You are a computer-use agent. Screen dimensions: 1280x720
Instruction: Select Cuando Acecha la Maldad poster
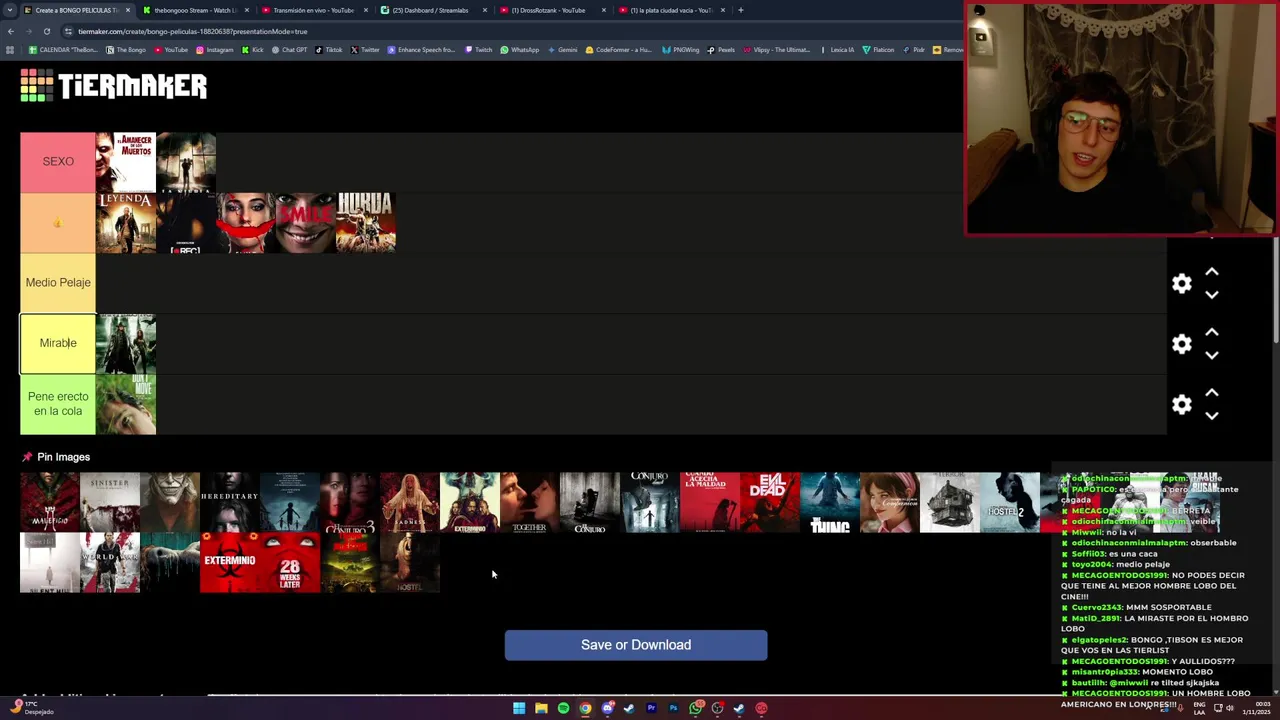[x=710, y=502]
